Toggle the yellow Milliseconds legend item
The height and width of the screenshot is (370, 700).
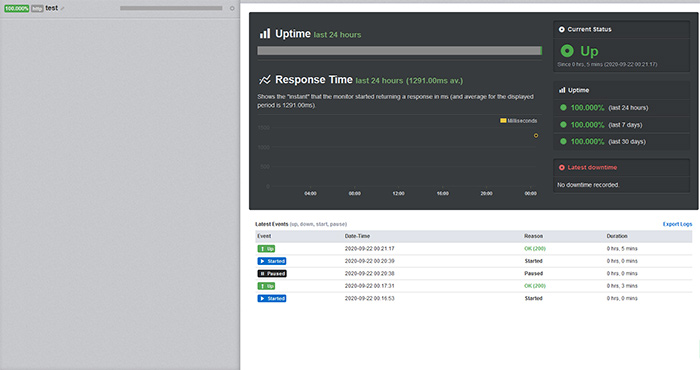(x=518, y=121)
